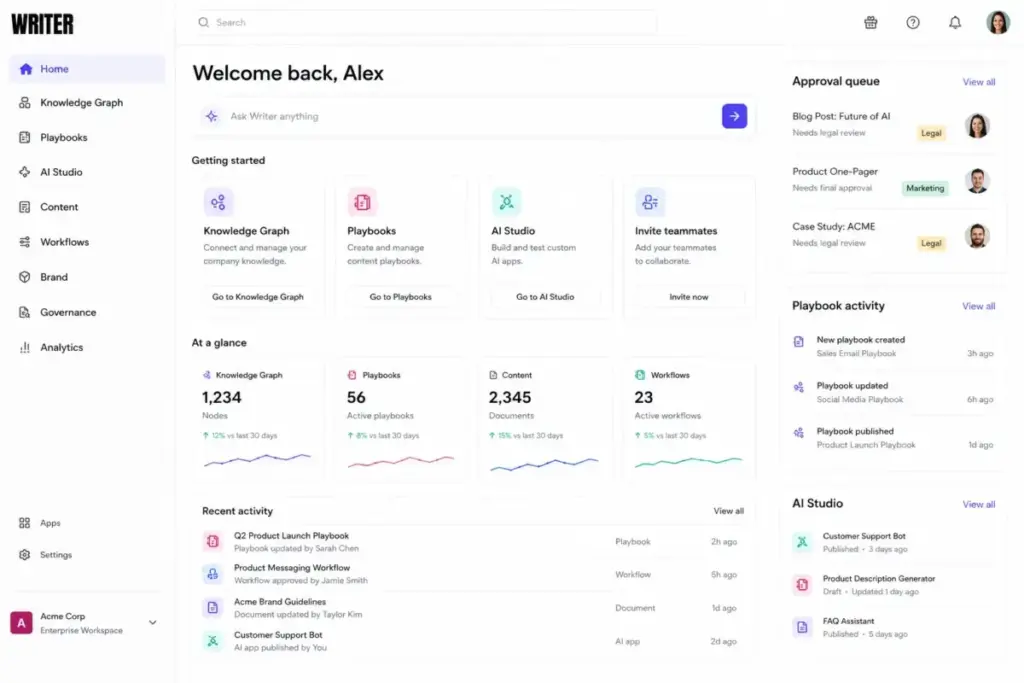The width and height of the screenshot is (1024, 683).
Task: Expand the Acme Corp workspace chevron
Action: click(x=153, y=623)
